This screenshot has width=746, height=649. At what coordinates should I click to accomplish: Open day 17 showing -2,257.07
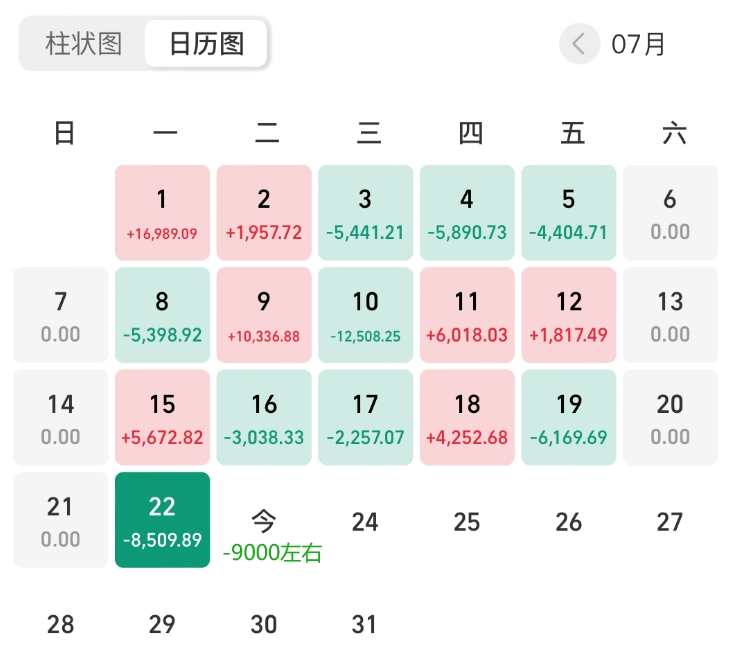[365, 417]
